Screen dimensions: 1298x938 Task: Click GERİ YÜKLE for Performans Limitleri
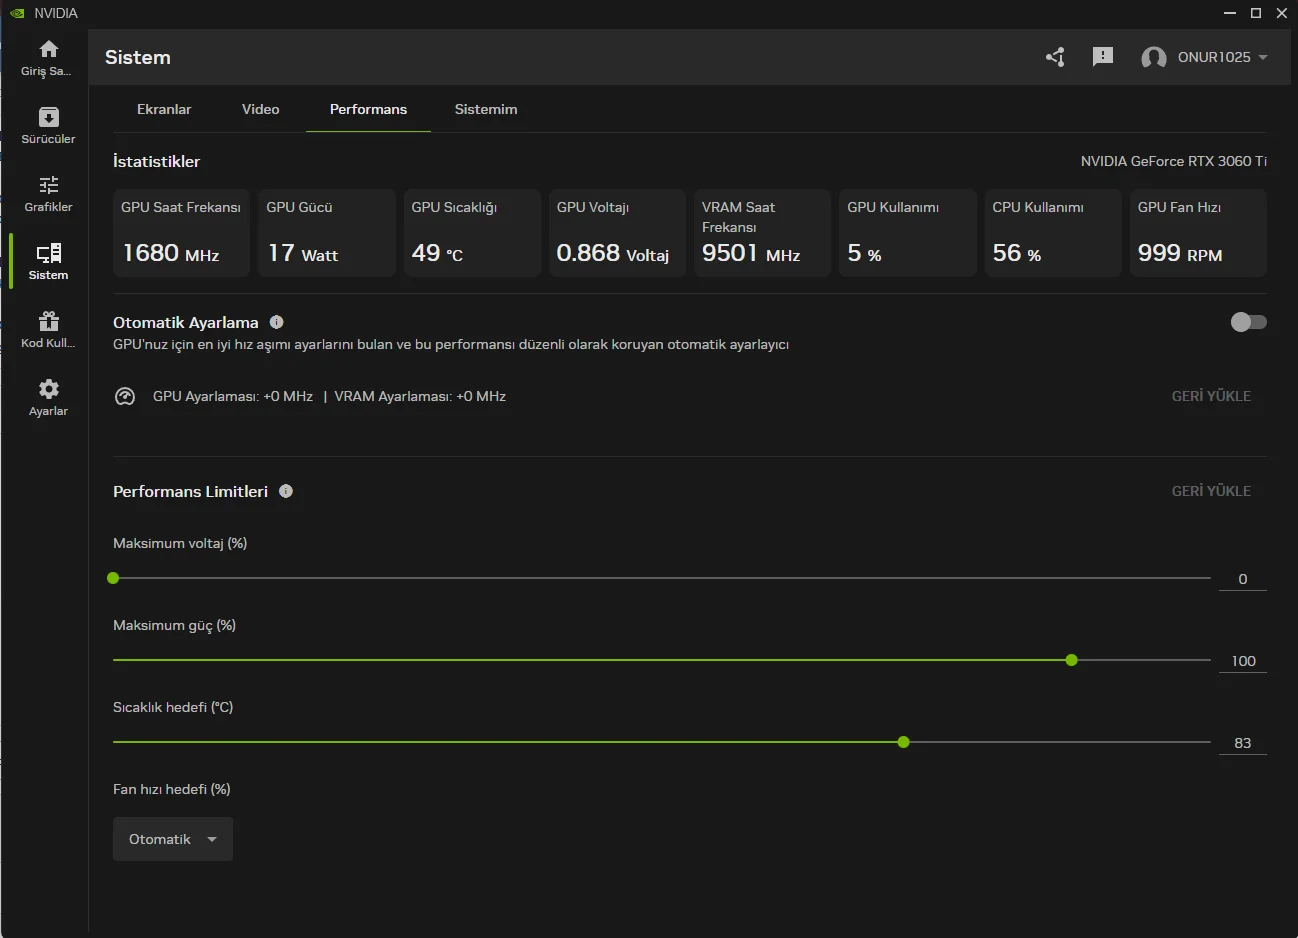click(1211, 491)
